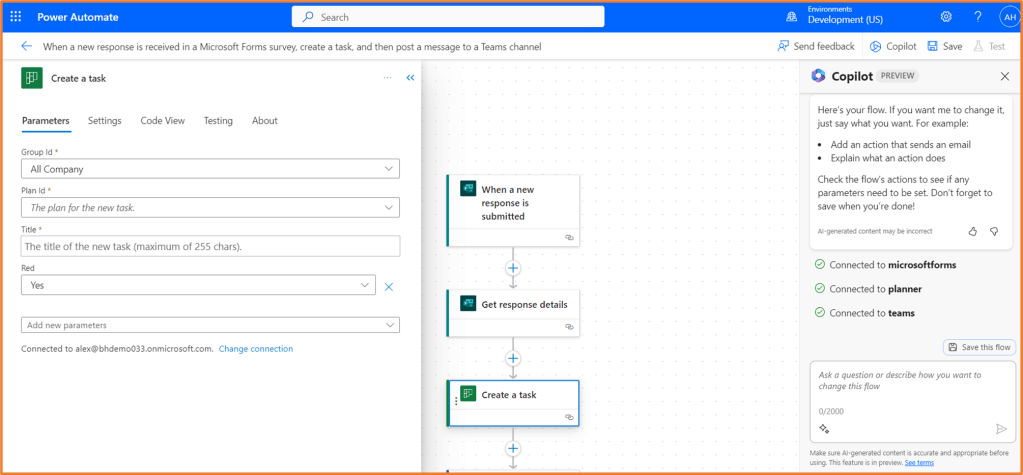Image resolution: width=1023 pixels, height=475 pixels.
Task: Click the Help question mark icon
Action: click(x=977, y=17)
